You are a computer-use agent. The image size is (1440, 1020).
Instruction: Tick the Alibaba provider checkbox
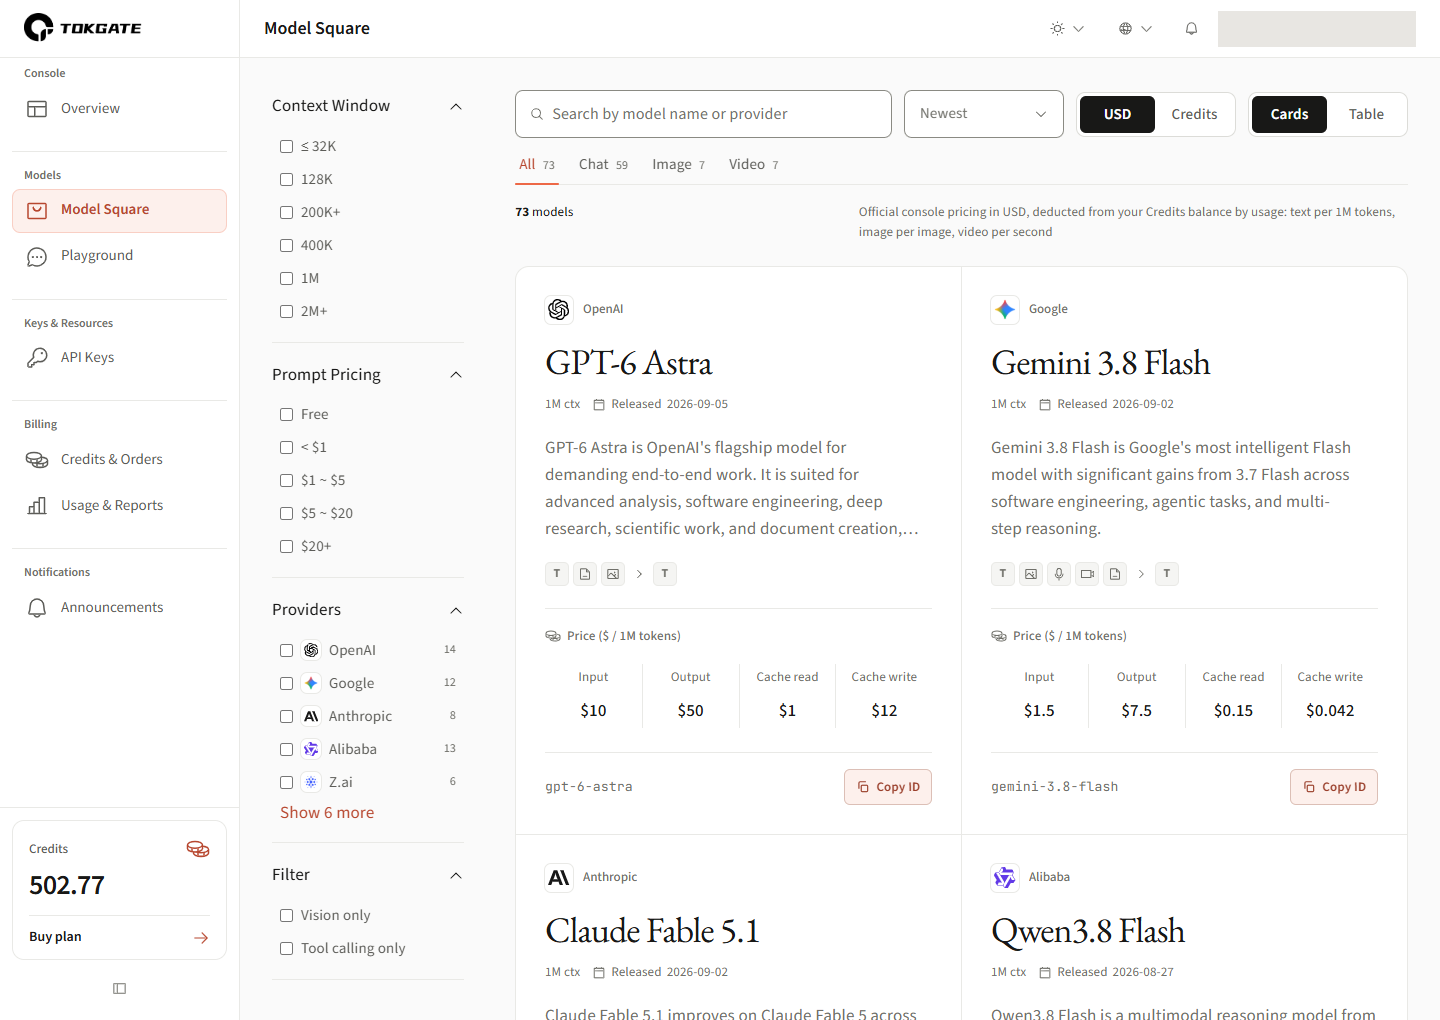287,750
